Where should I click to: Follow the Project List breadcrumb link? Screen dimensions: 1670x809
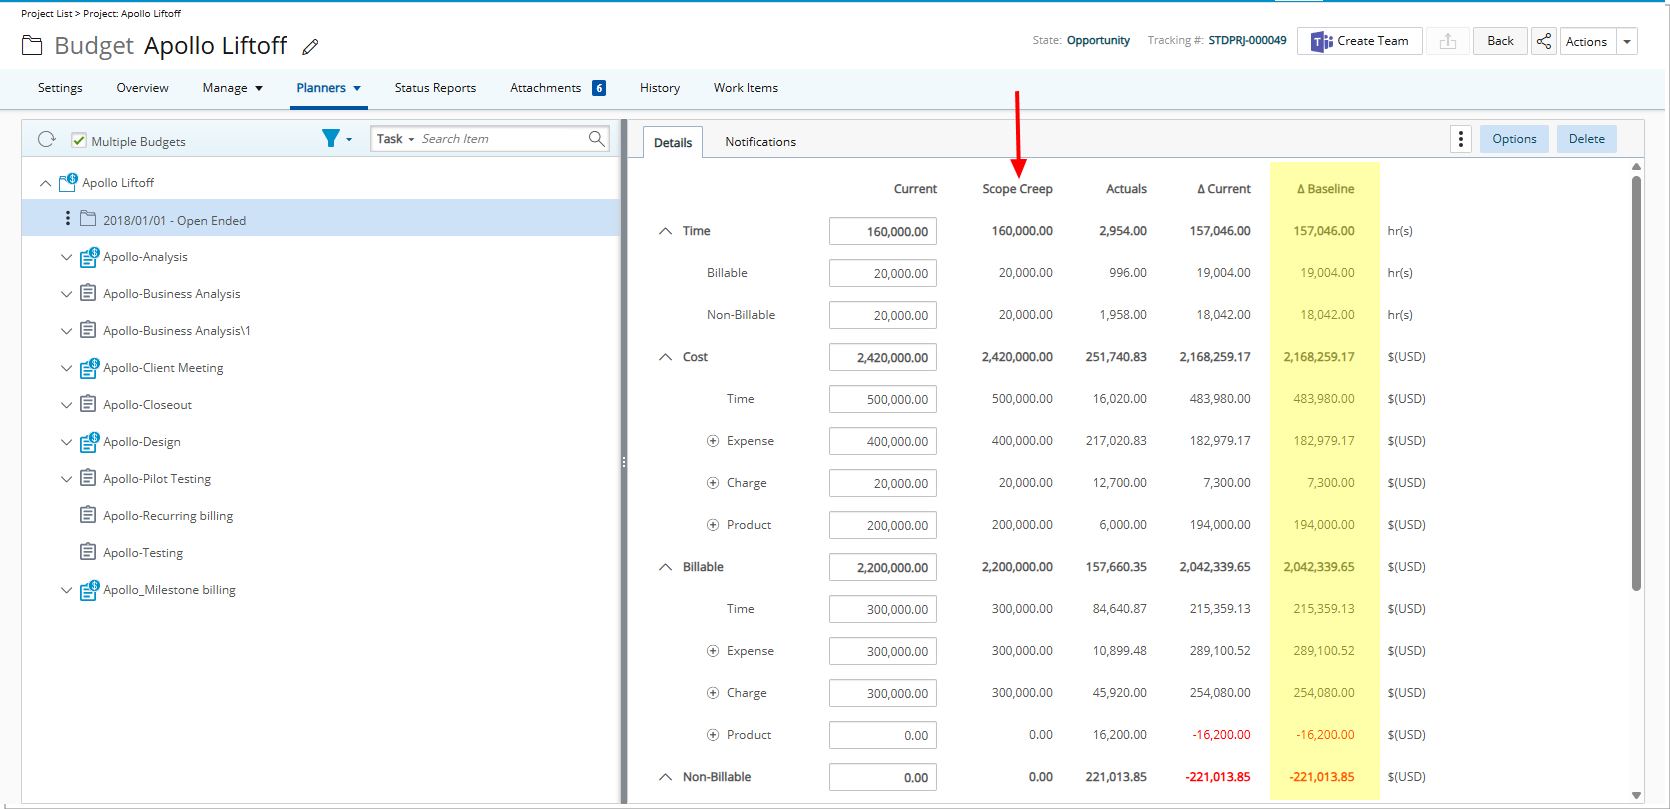tap(47, 14)
